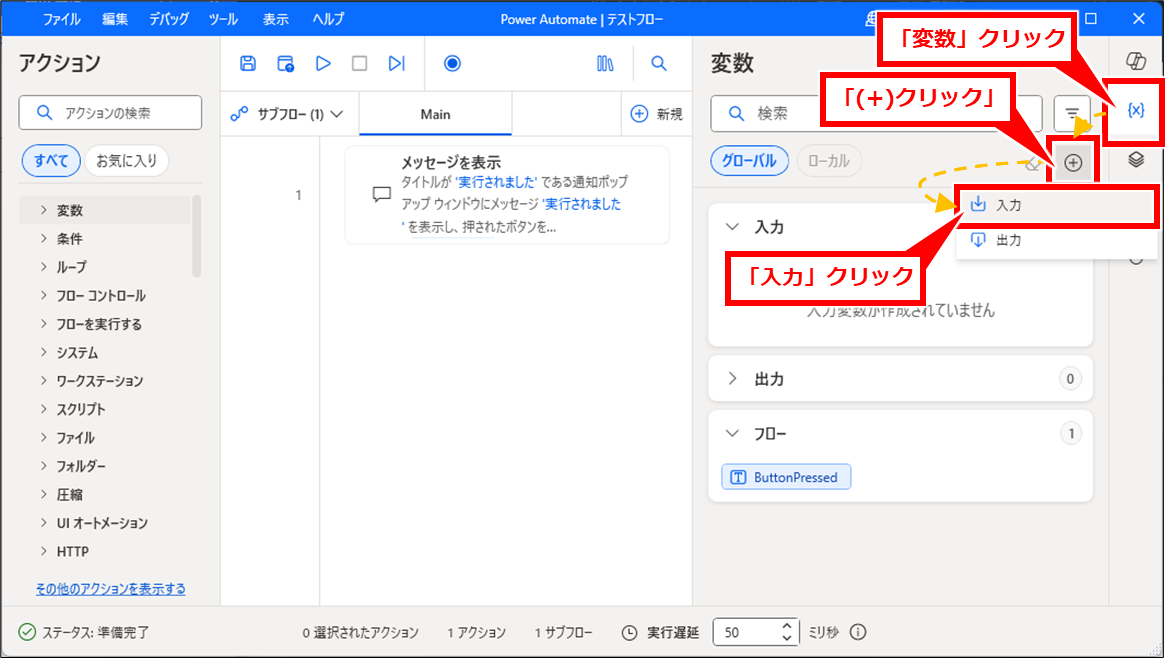Screen dimensions: 1170x658
Task: Click the plus icon to add variable
Action: click(1073, 163)
